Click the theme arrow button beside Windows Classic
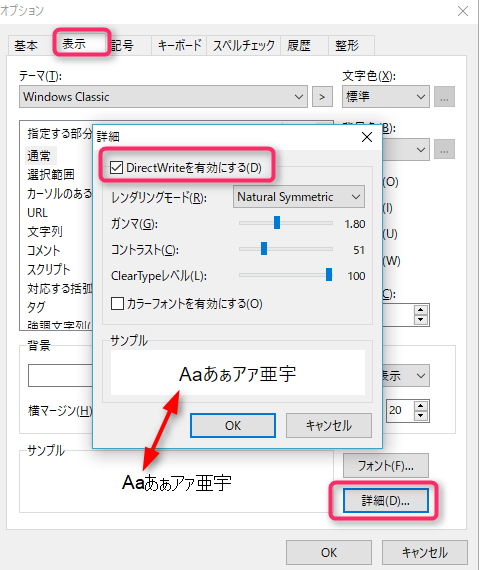This screenshot has width=479, height=570. (x=322, y=97)
